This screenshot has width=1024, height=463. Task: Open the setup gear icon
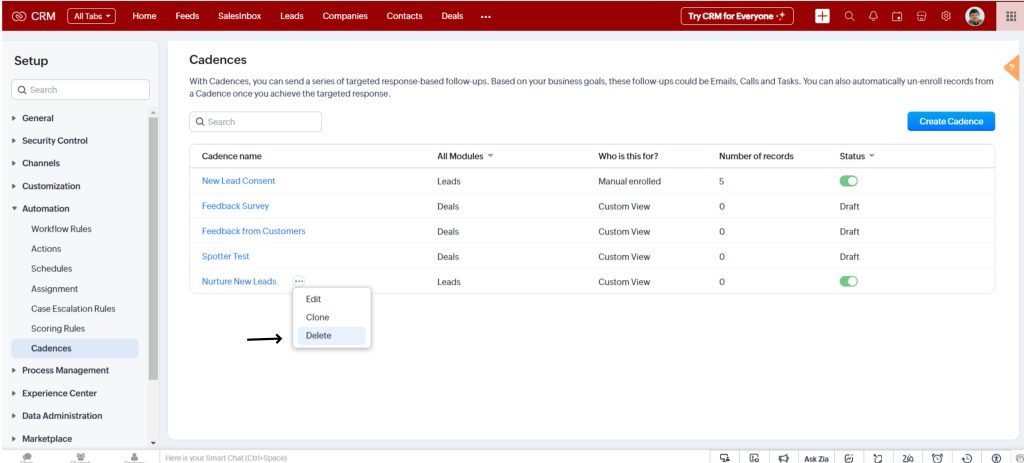coord(945,17)
